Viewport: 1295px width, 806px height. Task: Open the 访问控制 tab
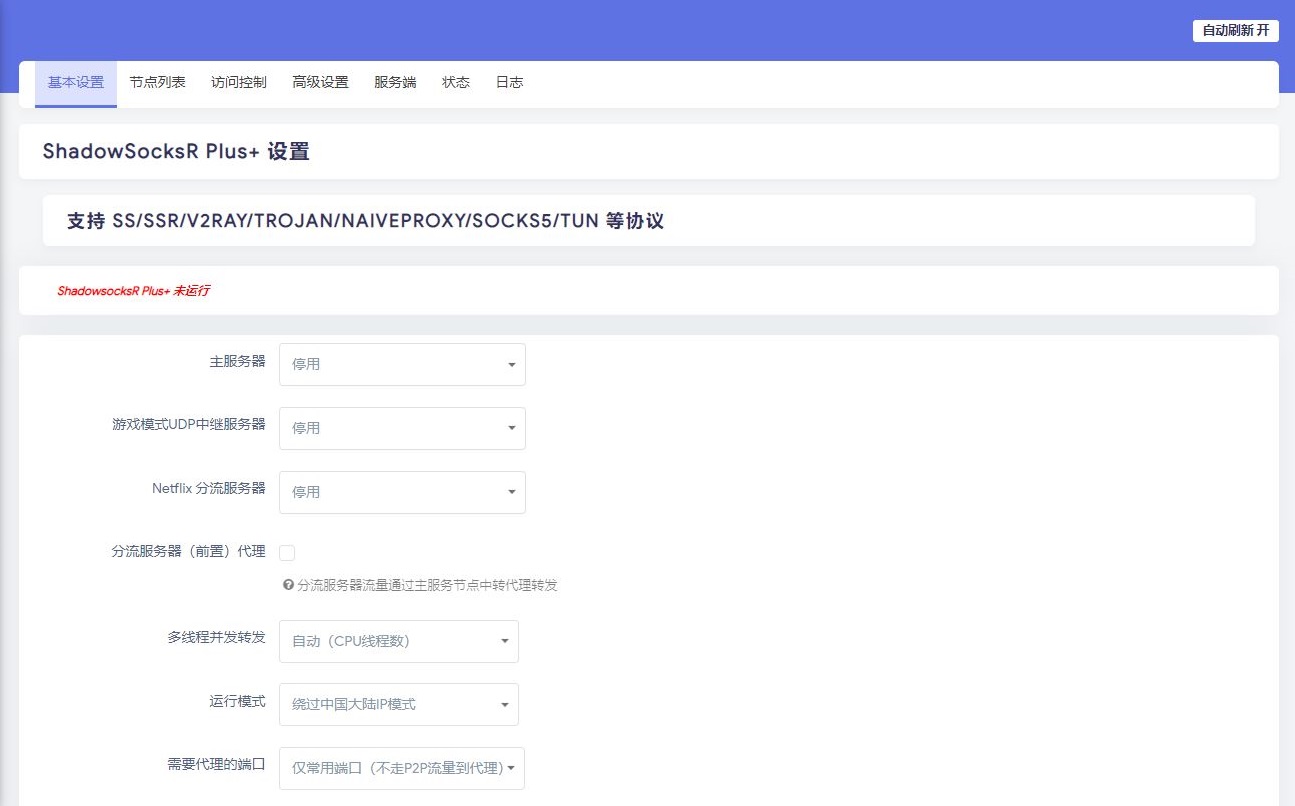coord(239,83)
